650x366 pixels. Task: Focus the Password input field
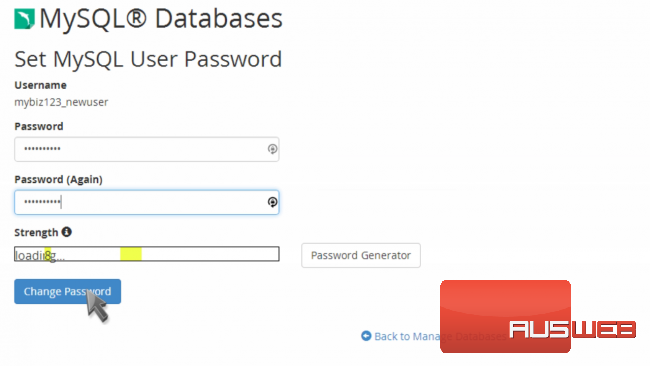(147, 149)
